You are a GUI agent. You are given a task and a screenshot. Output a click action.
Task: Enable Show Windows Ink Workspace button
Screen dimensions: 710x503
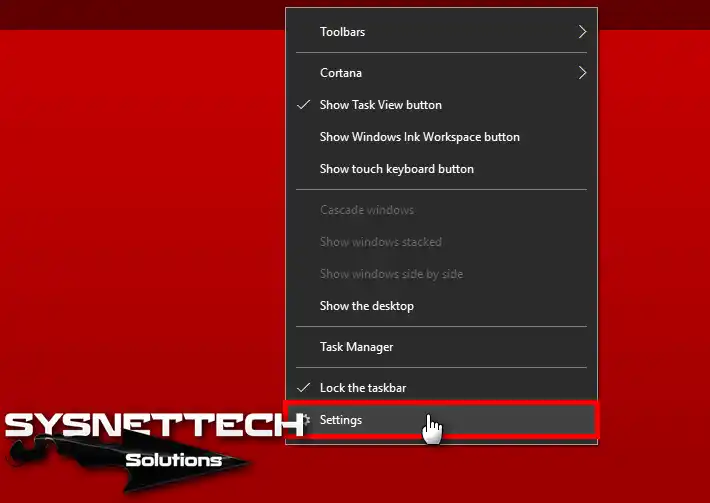pyautogui.click(x=441, y=137)
